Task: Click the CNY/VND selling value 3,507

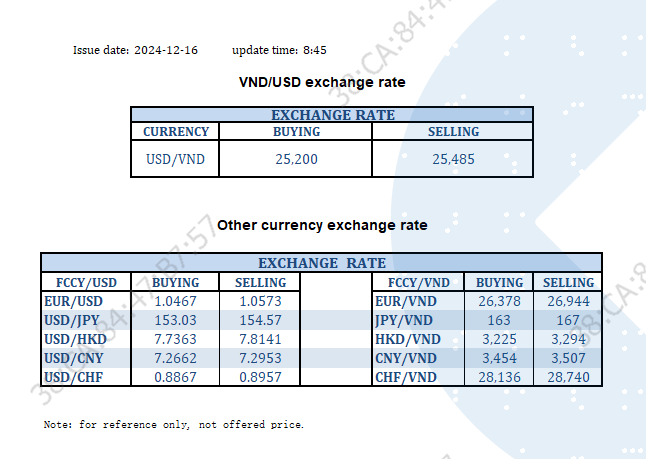Action: 568,358
